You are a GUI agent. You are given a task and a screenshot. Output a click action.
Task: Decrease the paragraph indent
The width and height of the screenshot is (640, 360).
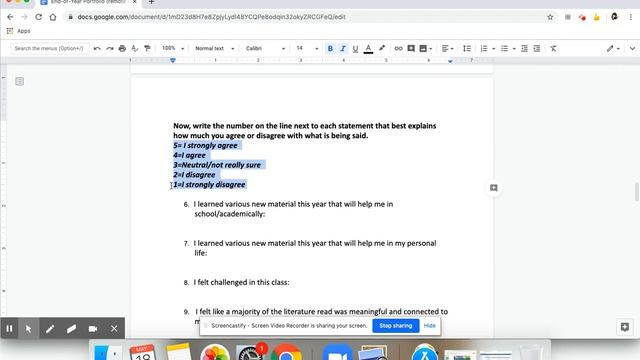(524, 49)
